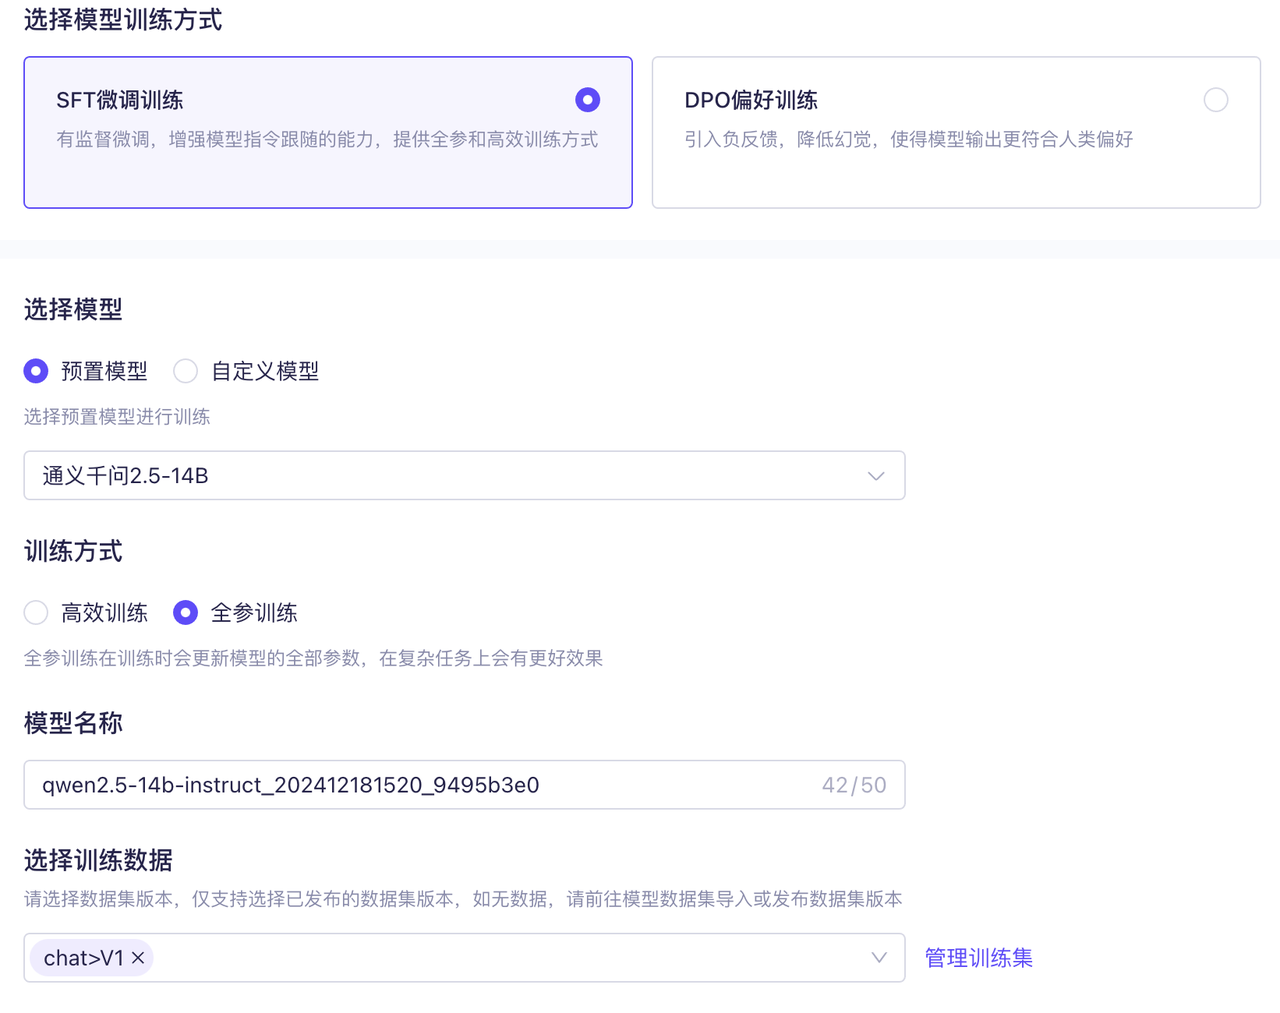Remove the chat>V1 dataset tag
The height and width of the screenshot is (1013, 1280).
tap(138, 958)
